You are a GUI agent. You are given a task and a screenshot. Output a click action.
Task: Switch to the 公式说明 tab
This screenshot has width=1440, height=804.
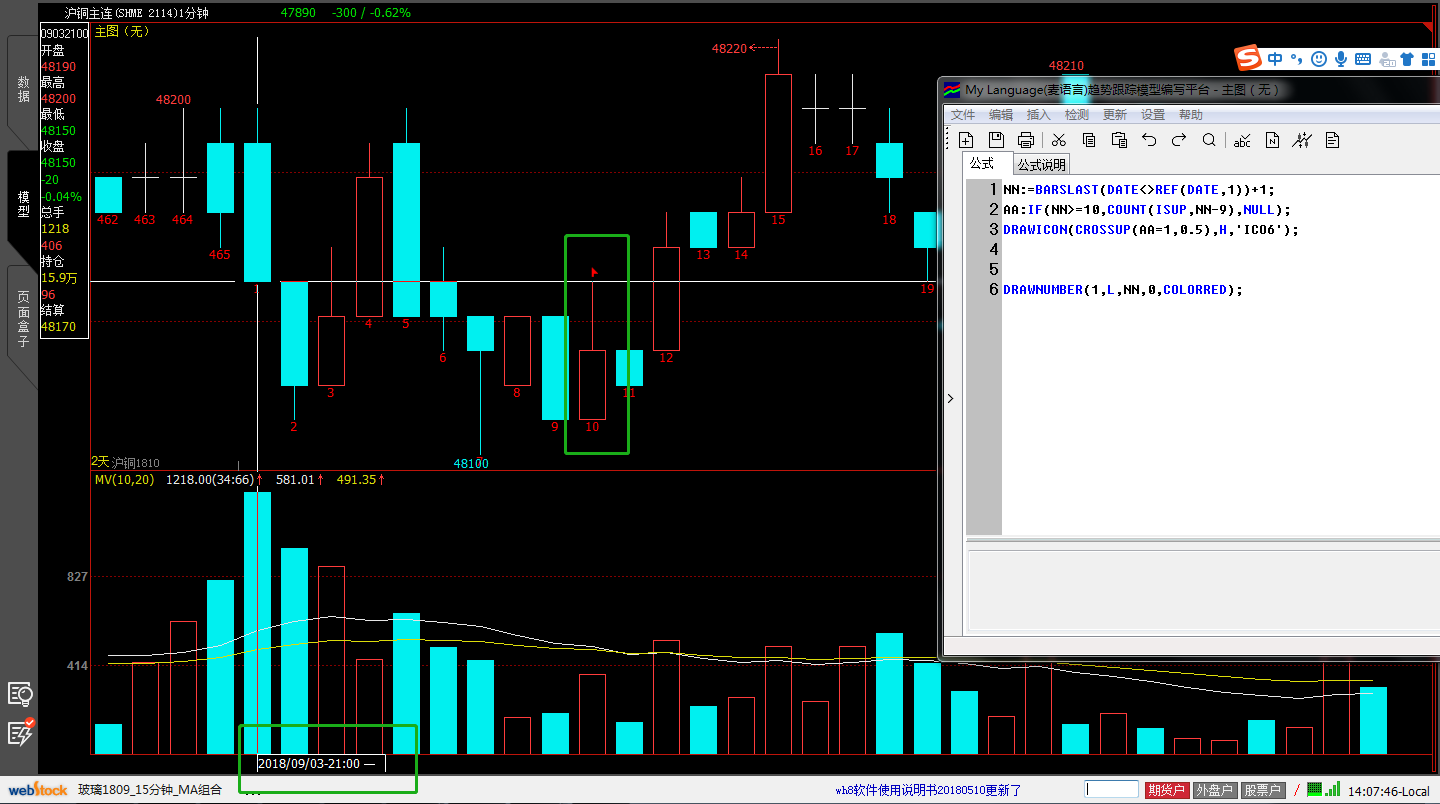1041,164
